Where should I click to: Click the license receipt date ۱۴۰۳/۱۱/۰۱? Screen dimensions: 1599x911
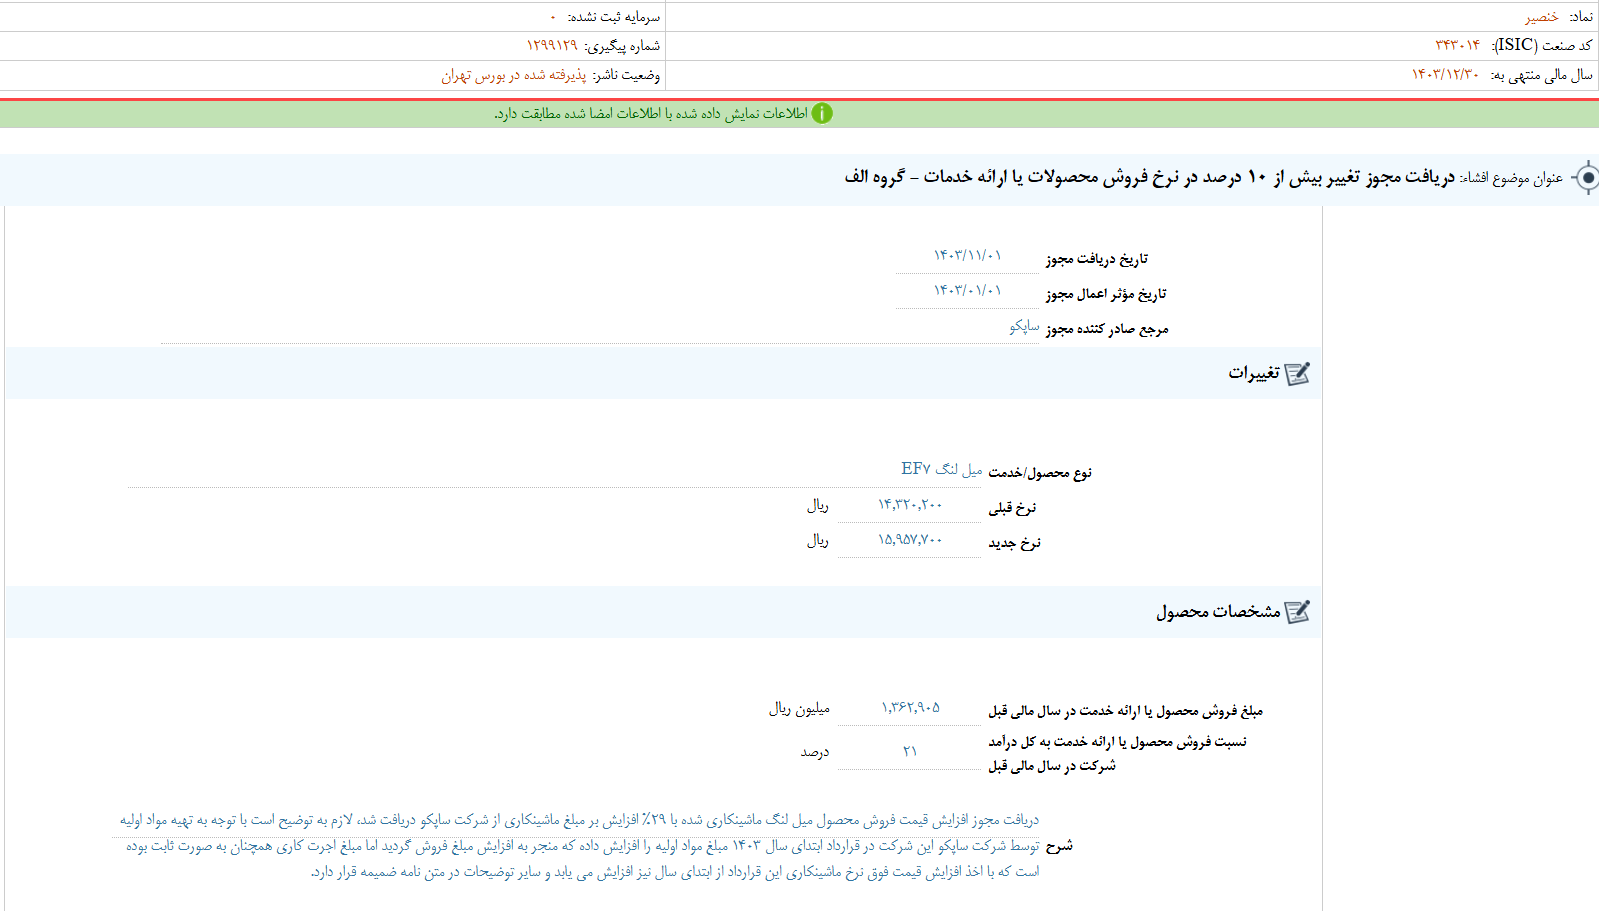967,256
